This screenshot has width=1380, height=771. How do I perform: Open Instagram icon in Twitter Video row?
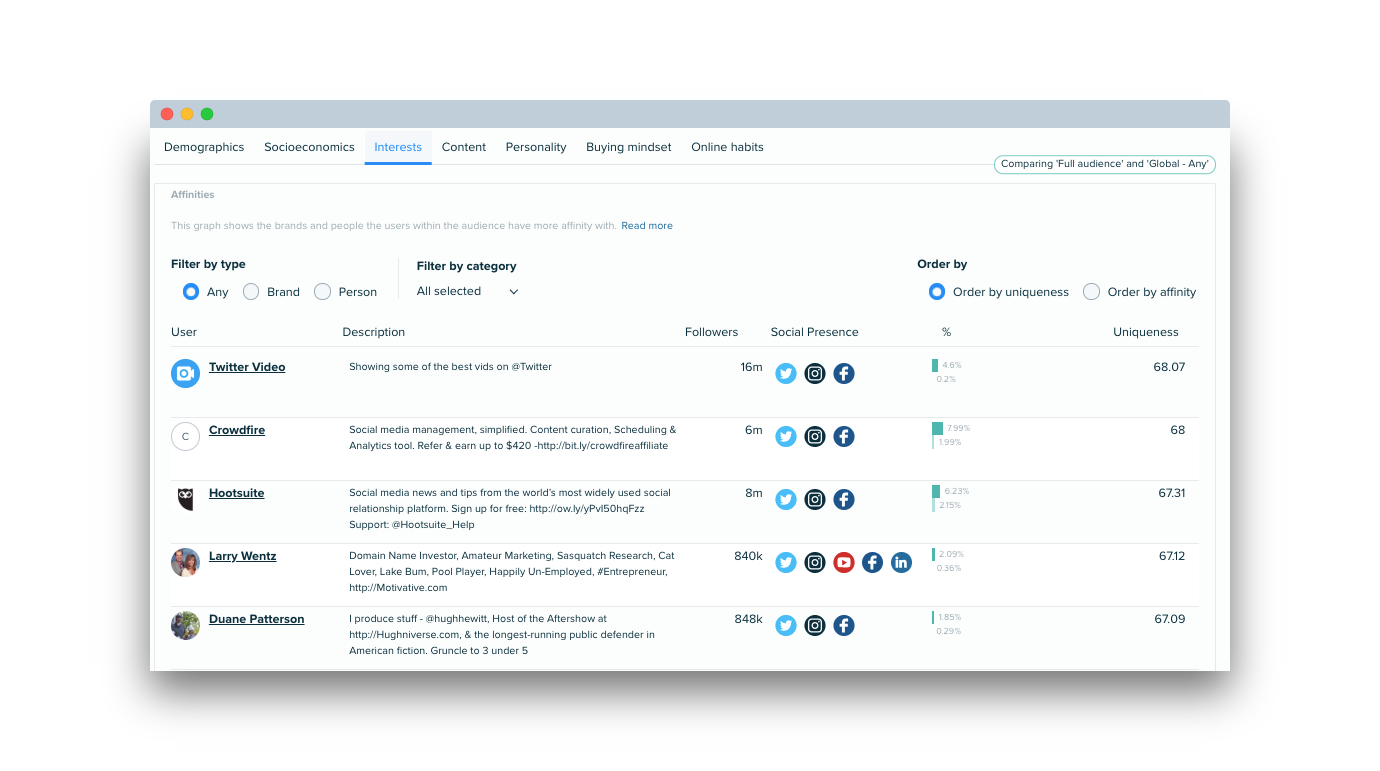coord(815,374)
